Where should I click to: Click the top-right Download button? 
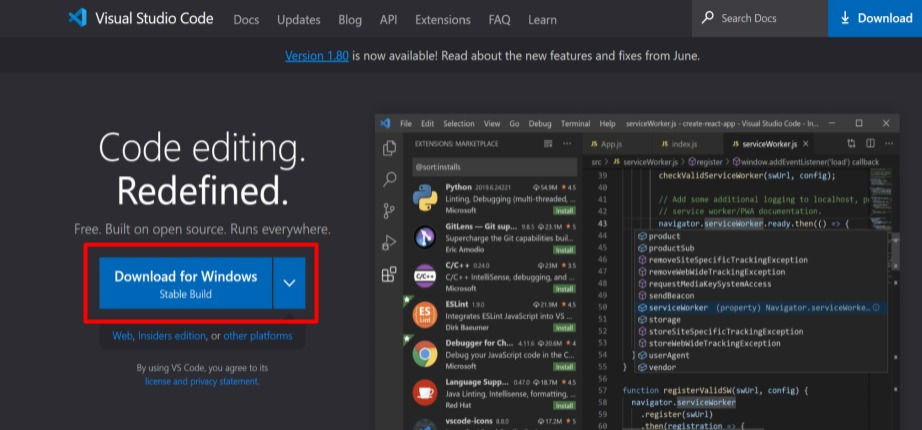click(875, 18)
